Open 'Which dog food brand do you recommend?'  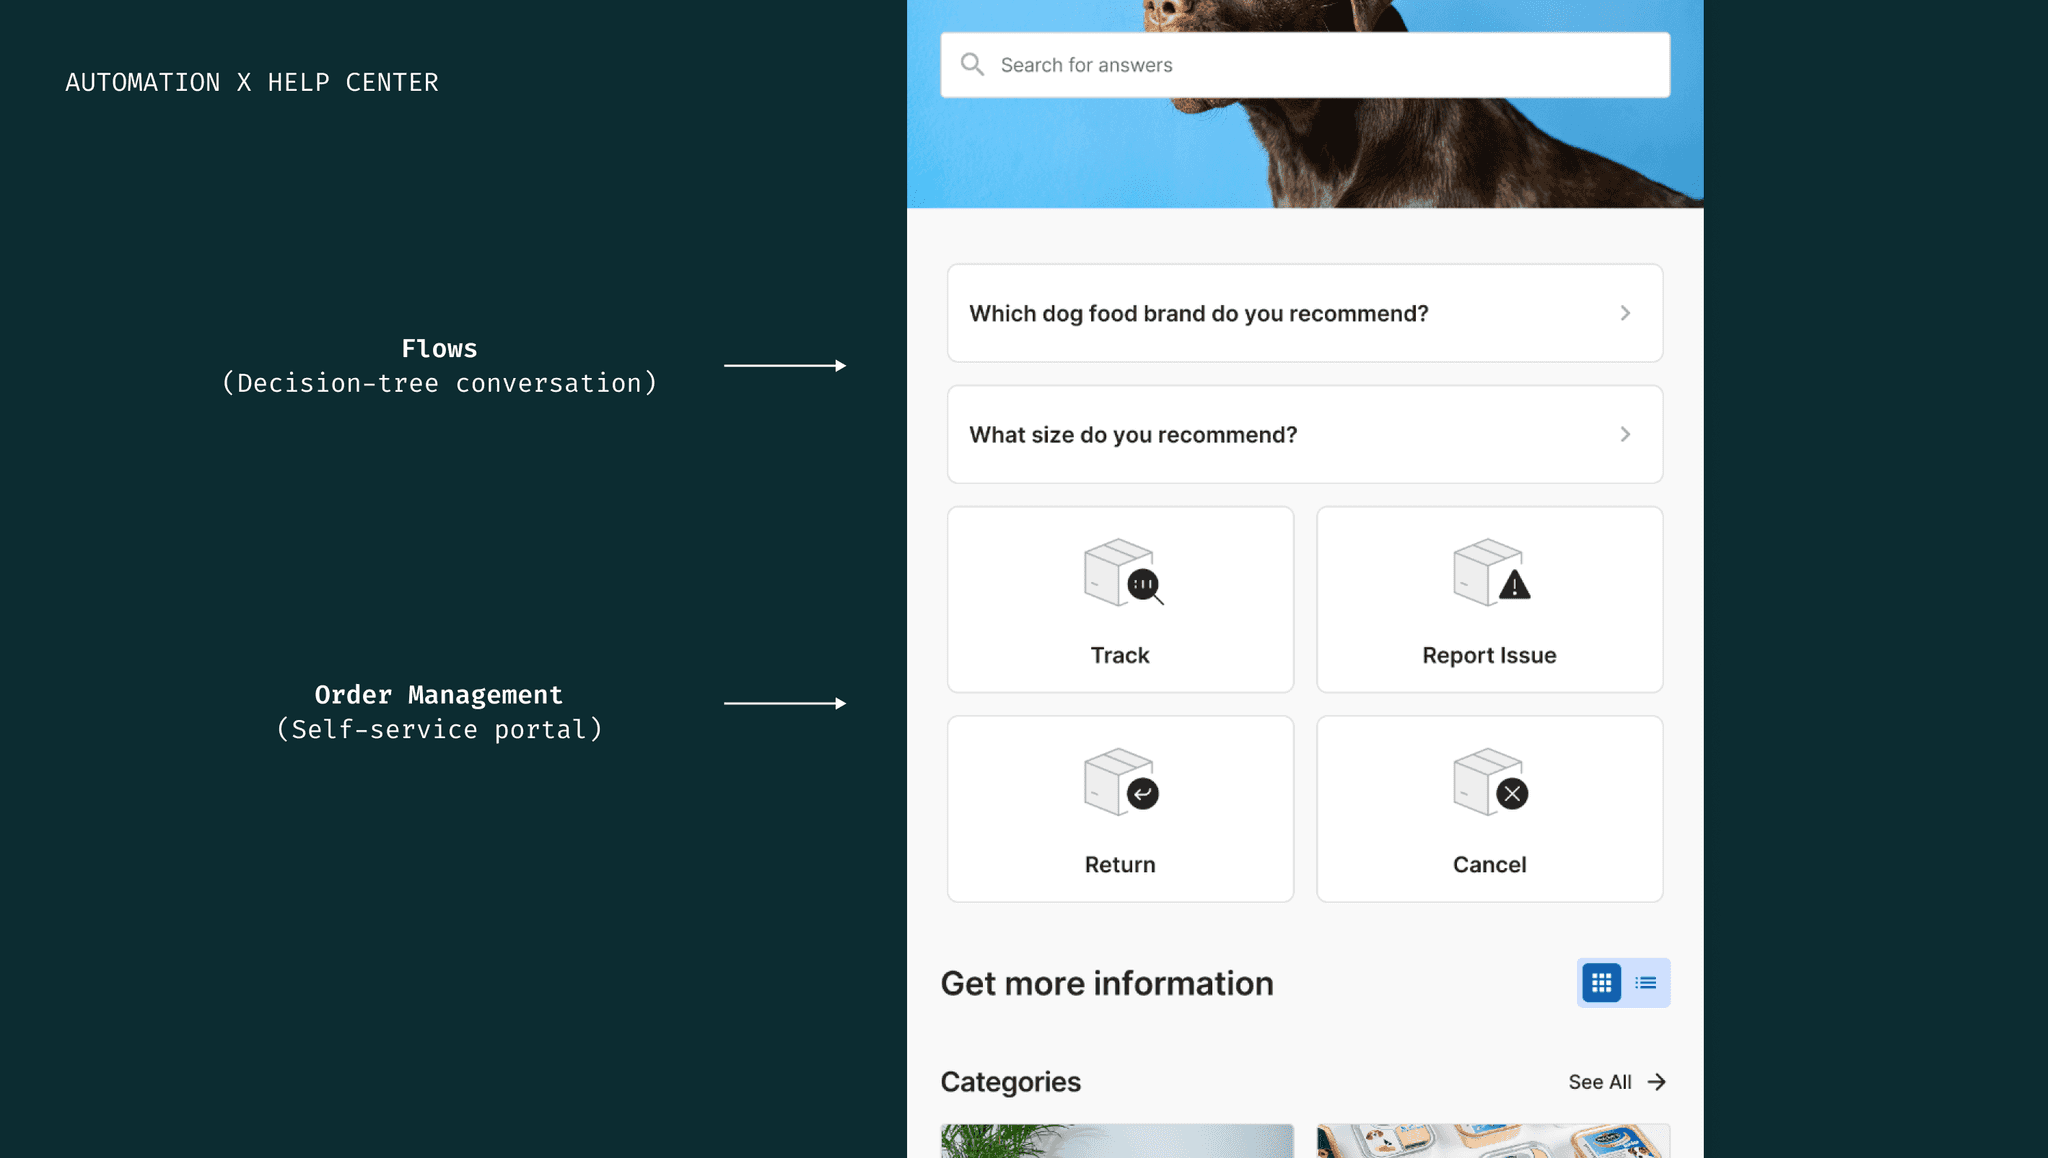[x=1198, y=314]
